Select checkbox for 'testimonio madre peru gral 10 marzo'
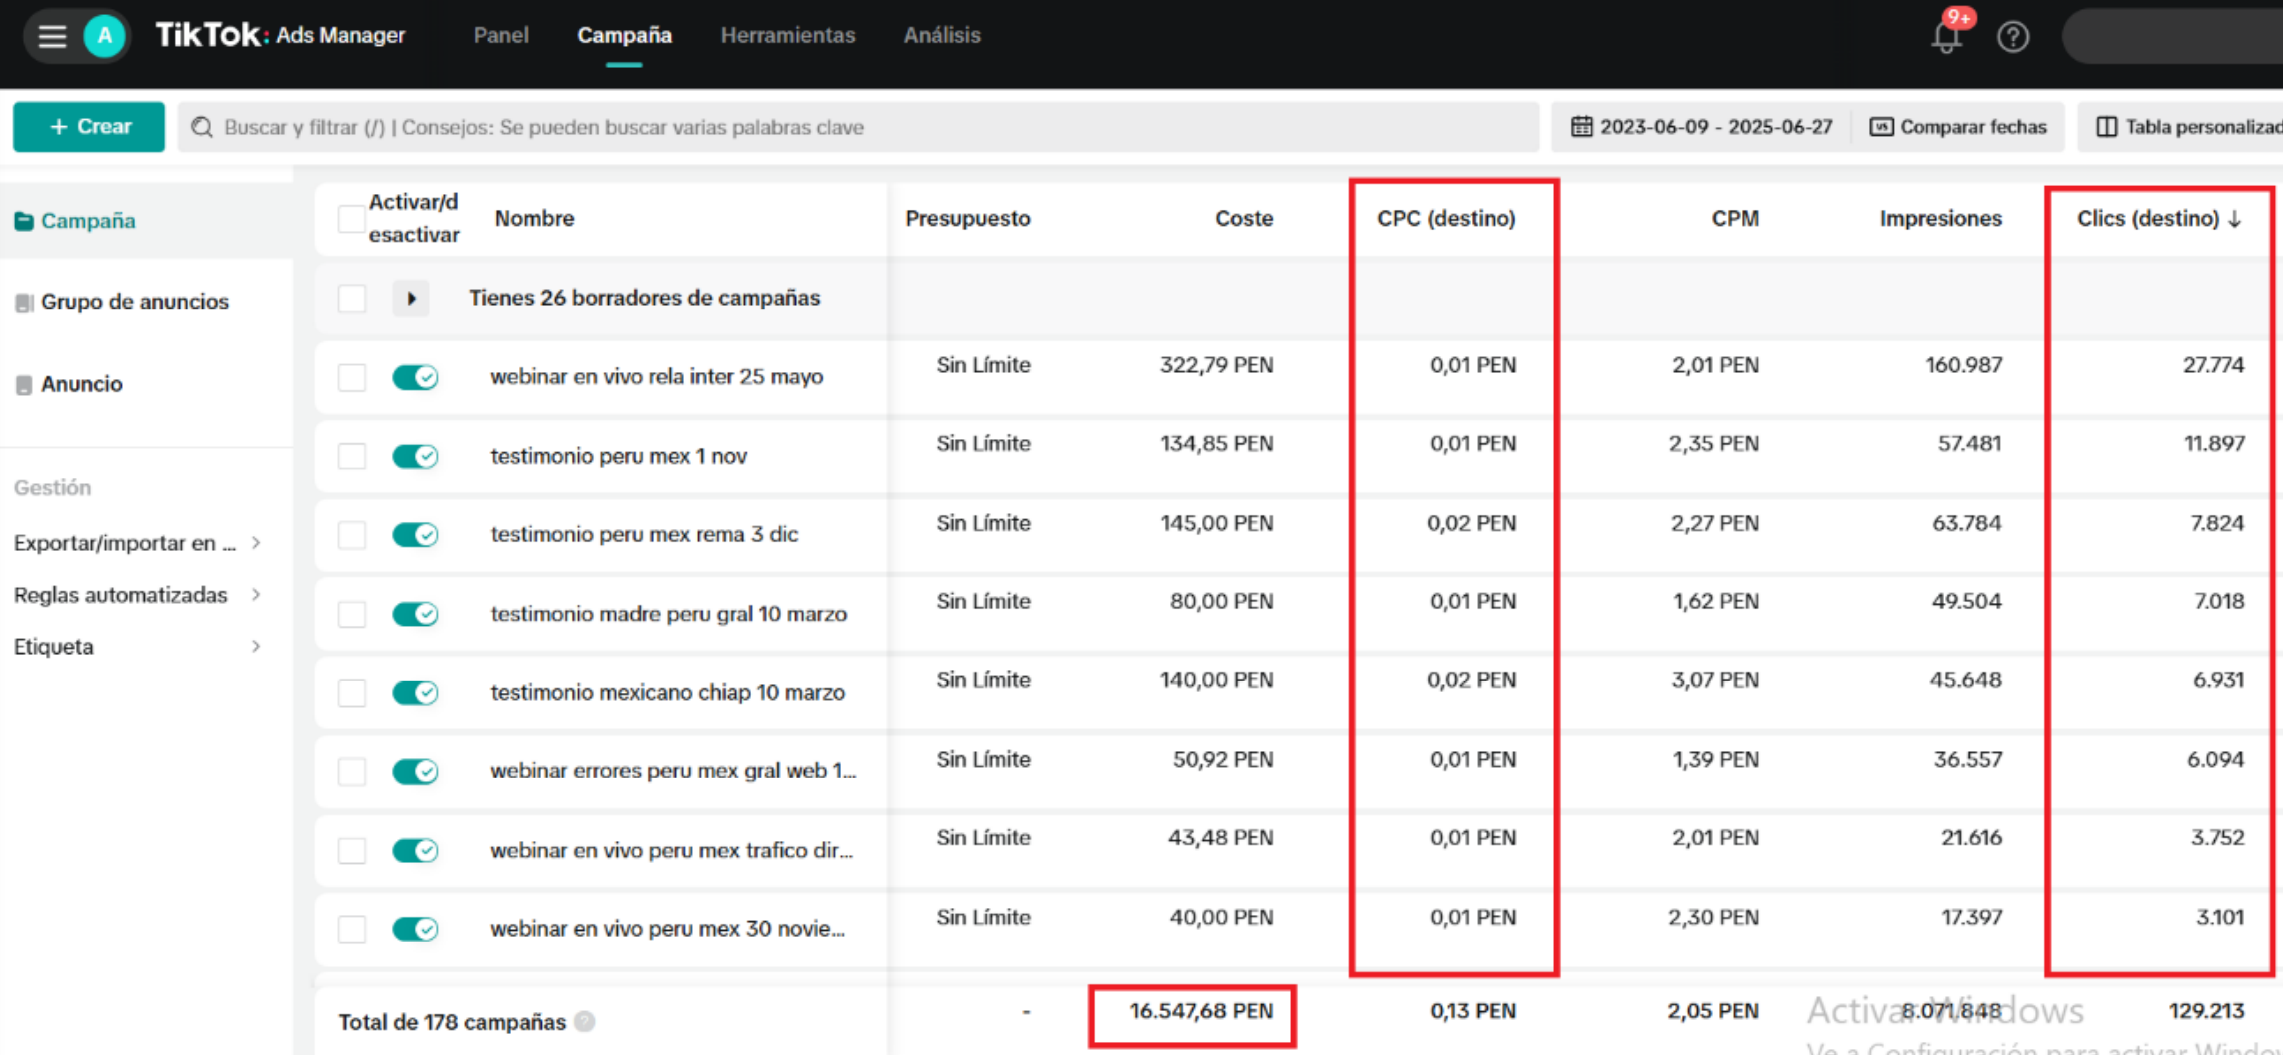2283x1055 pixels. tap(351, 614)
